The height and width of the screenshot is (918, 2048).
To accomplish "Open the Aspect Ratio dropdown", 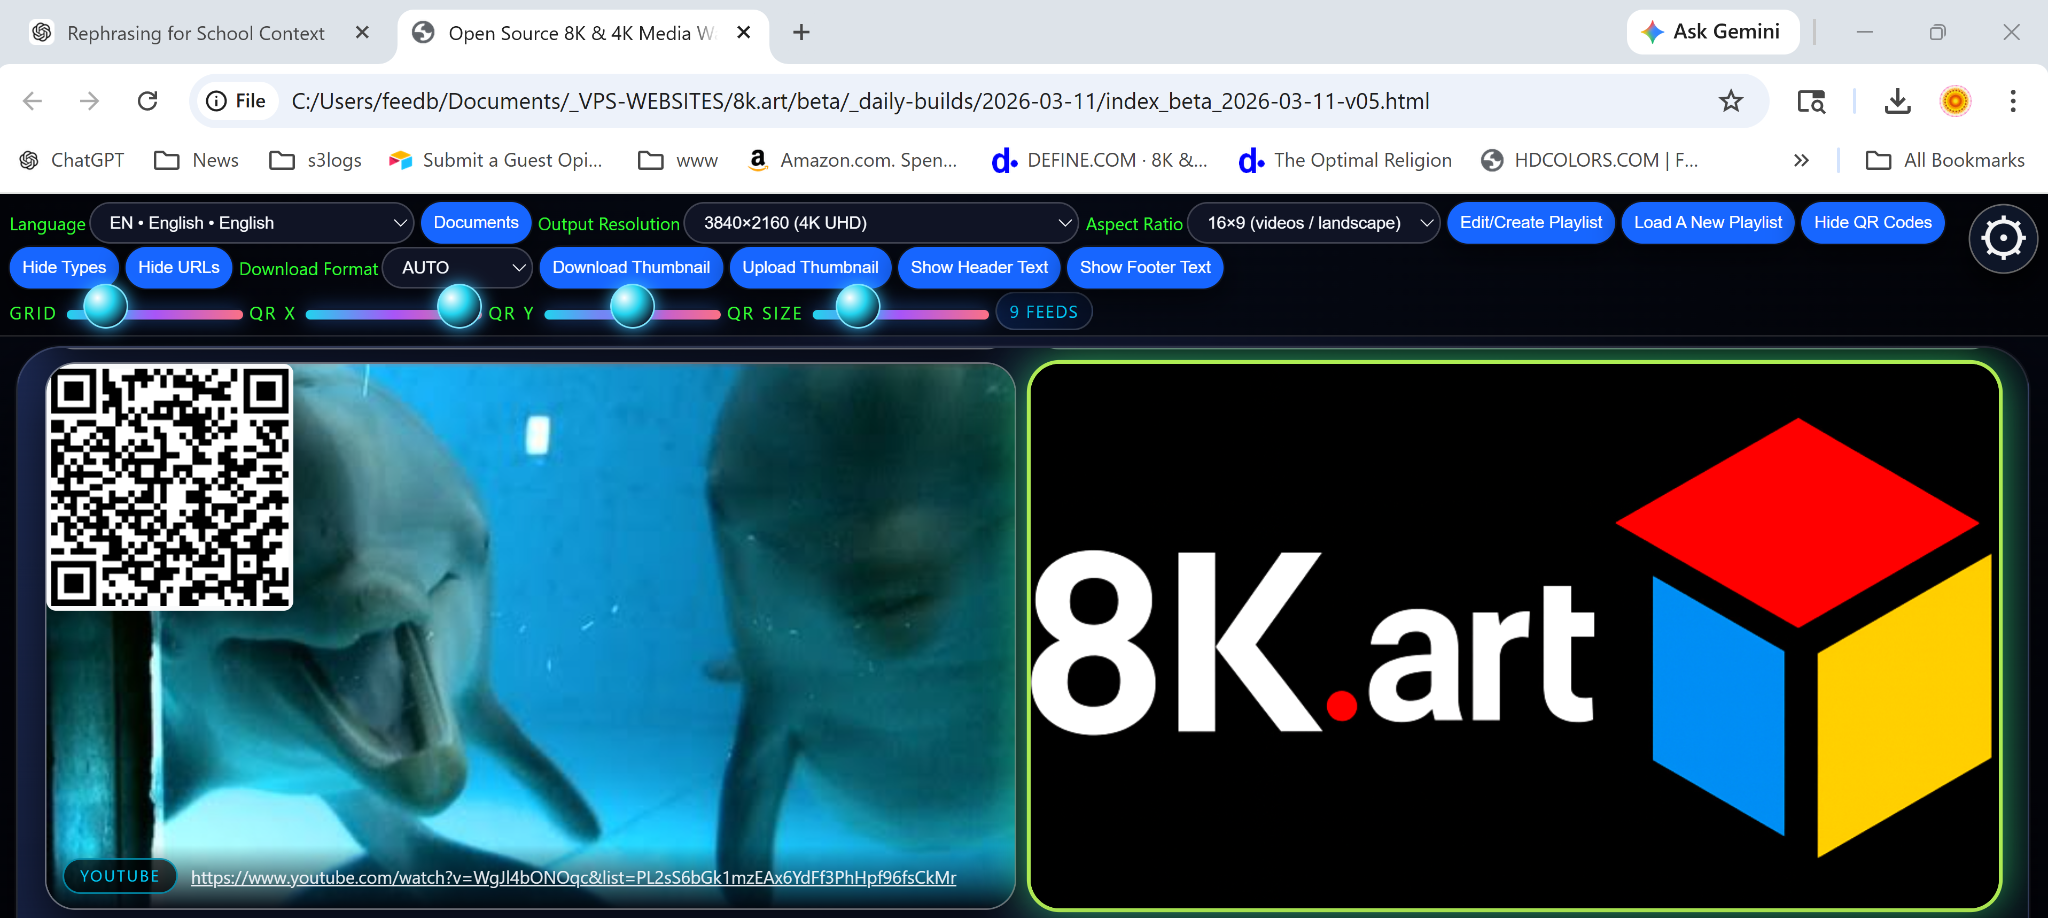I will 1313,223.
